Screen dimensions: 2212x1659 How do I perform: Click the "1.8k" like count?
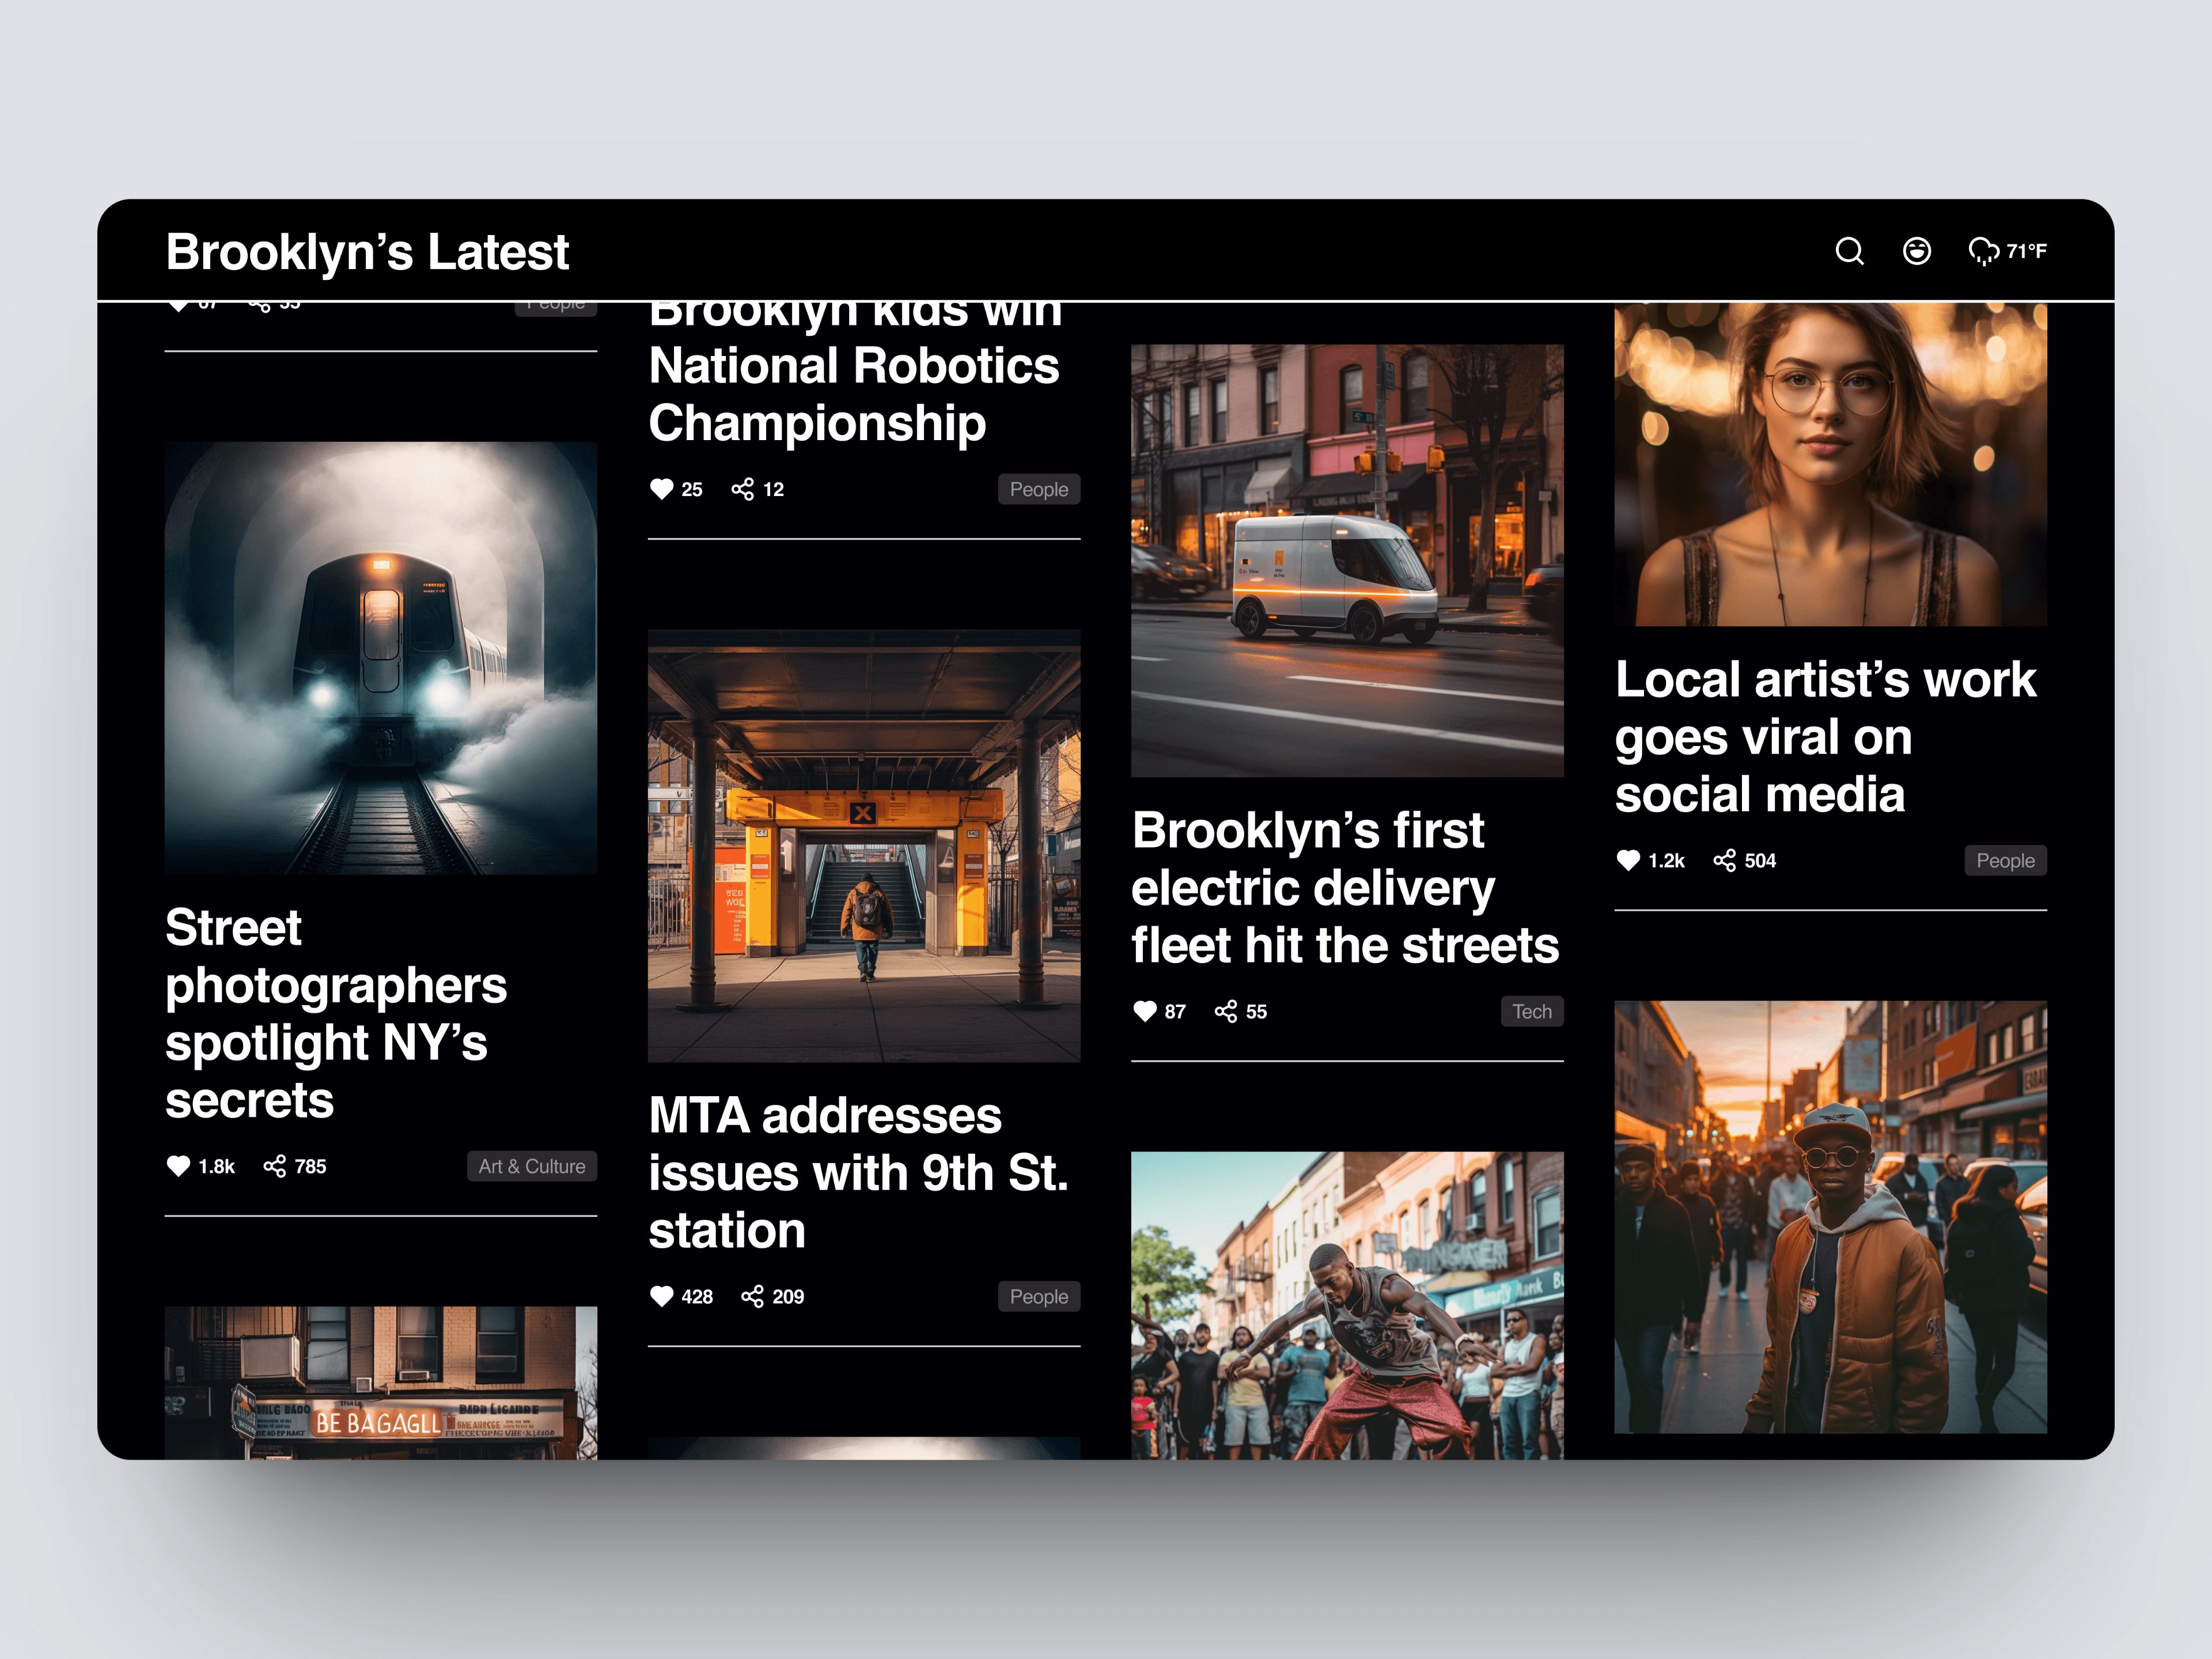pyautogui.click(x=216, y=1166)
